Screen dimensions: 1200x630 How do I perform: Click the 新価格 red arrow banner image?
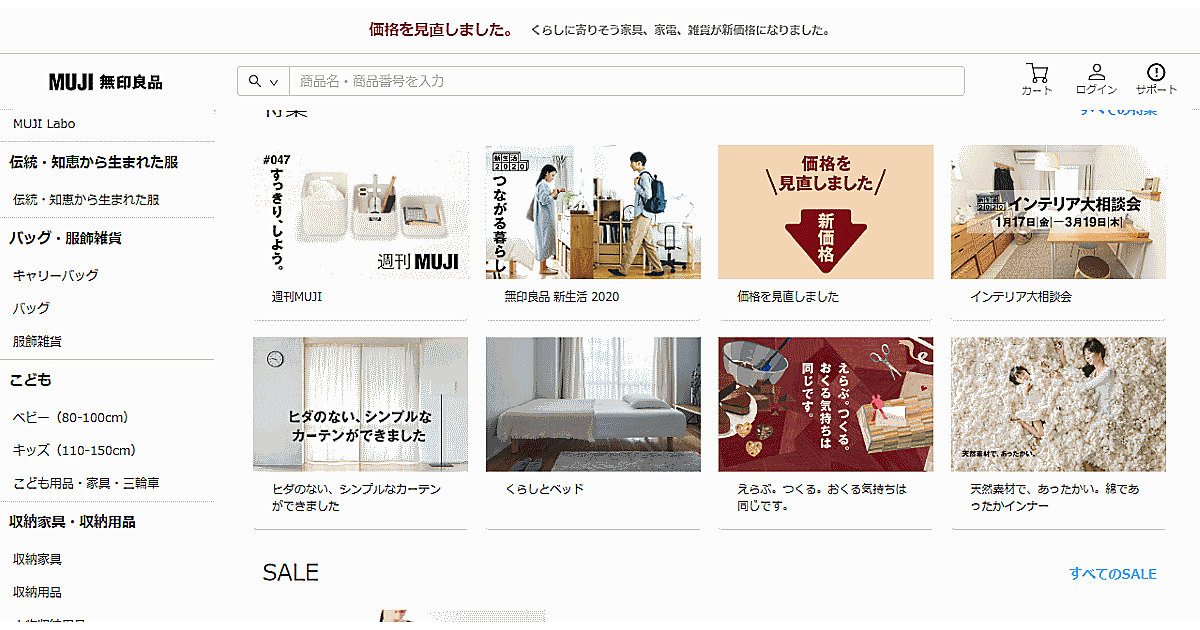click(826, 212)
